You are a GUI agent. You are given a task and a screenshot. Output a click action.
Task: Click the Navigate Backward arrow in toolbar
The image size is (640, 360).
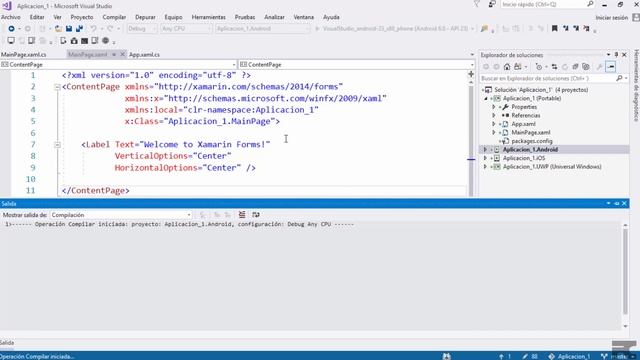[x=11, y=29]
